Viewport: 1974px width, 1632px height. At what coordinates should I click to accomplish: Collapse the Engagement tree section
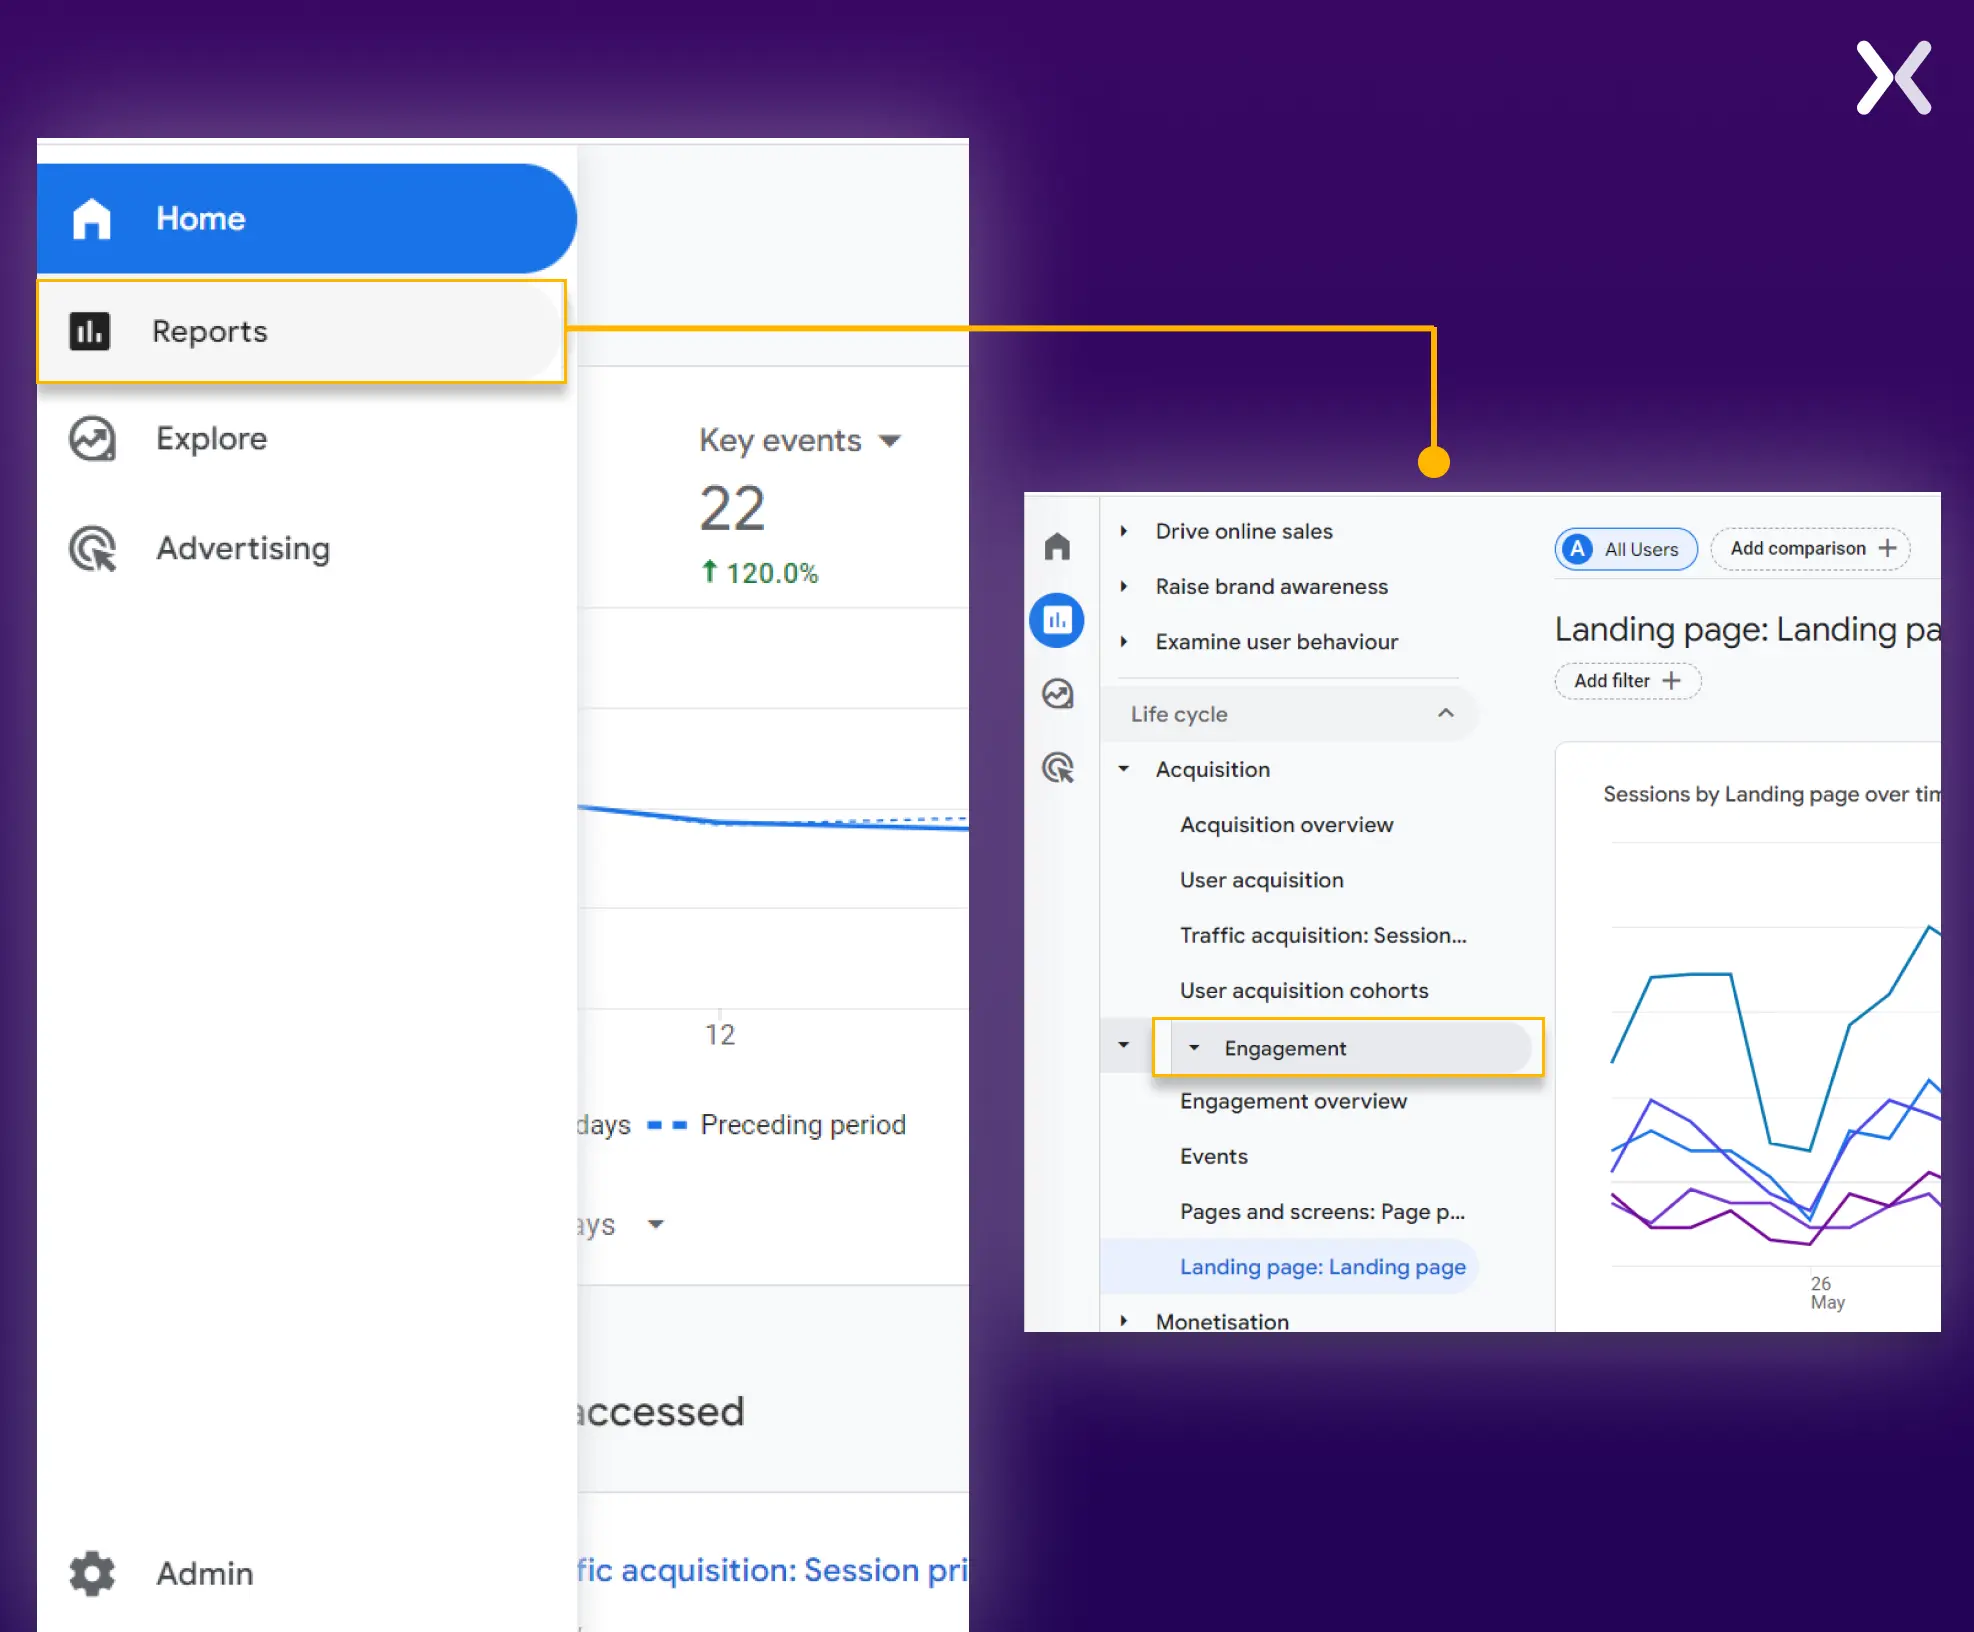coord(1194,1048)
